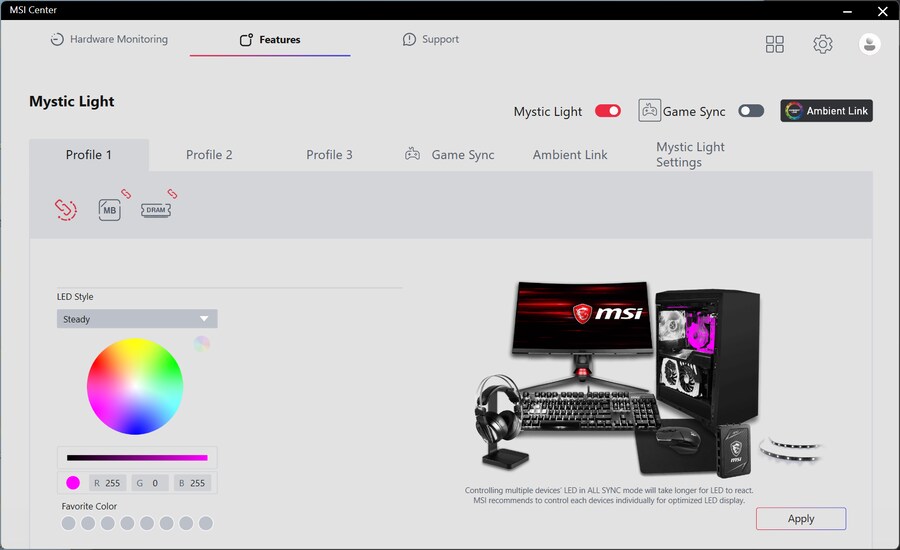Open the Mystic Light Settings tab

pos(690,155)
